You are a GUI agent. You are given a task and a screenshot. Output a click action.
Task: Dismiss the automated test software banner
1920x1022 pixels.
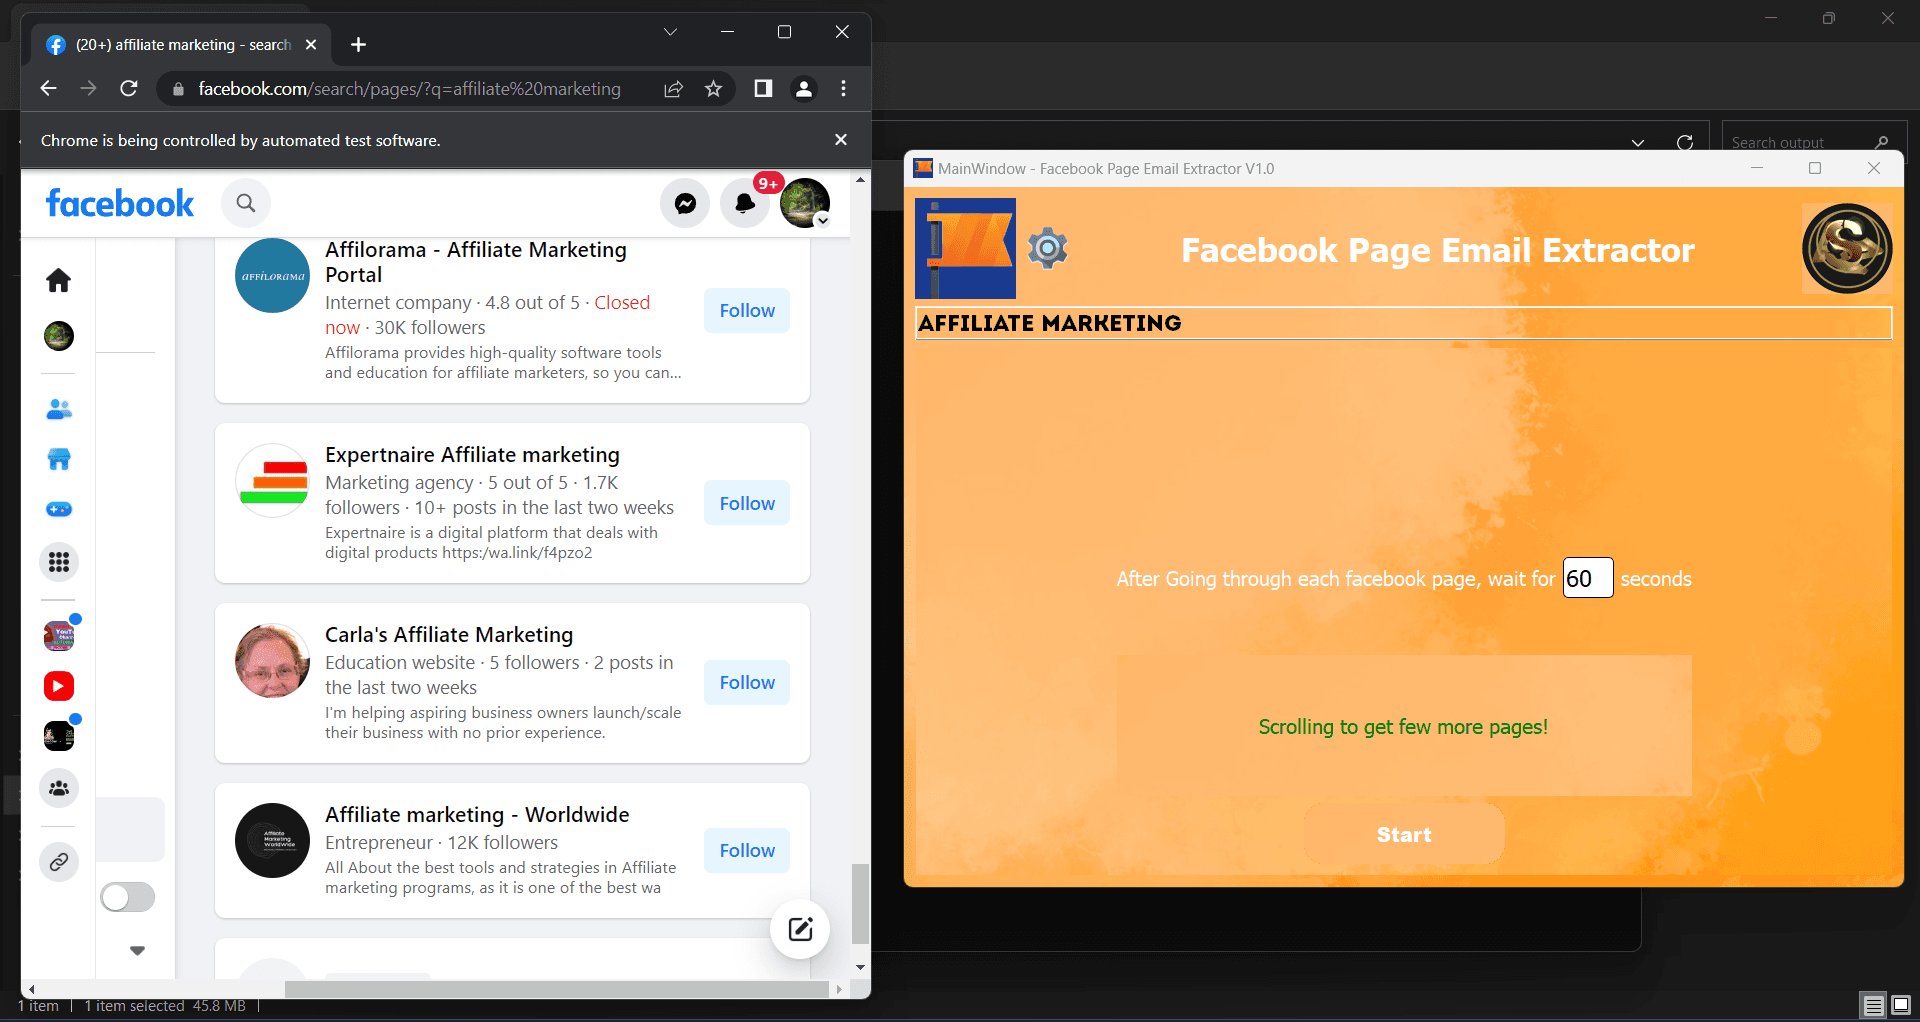841,140
